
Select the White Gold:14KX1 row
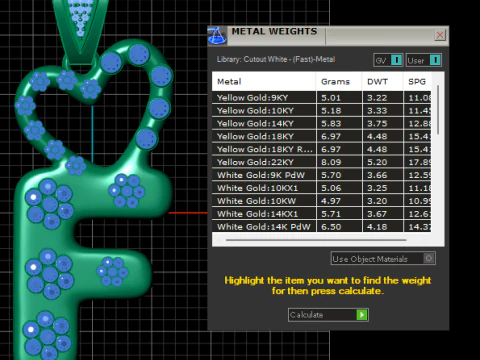point(321,214)
